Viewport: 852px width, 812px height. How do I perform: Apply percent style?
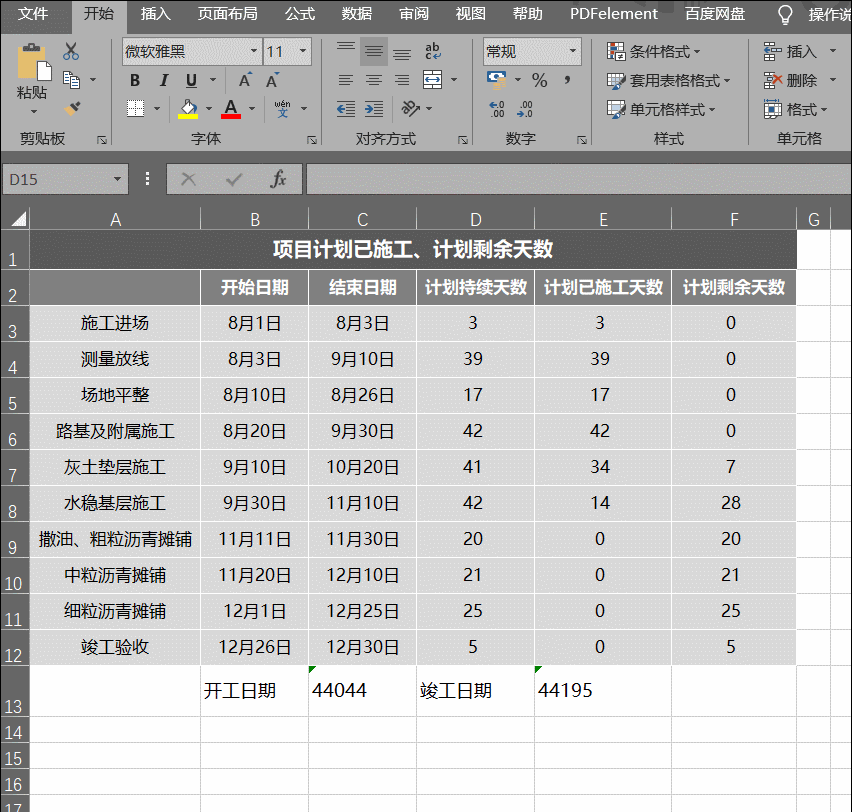(x=539, y=80)
